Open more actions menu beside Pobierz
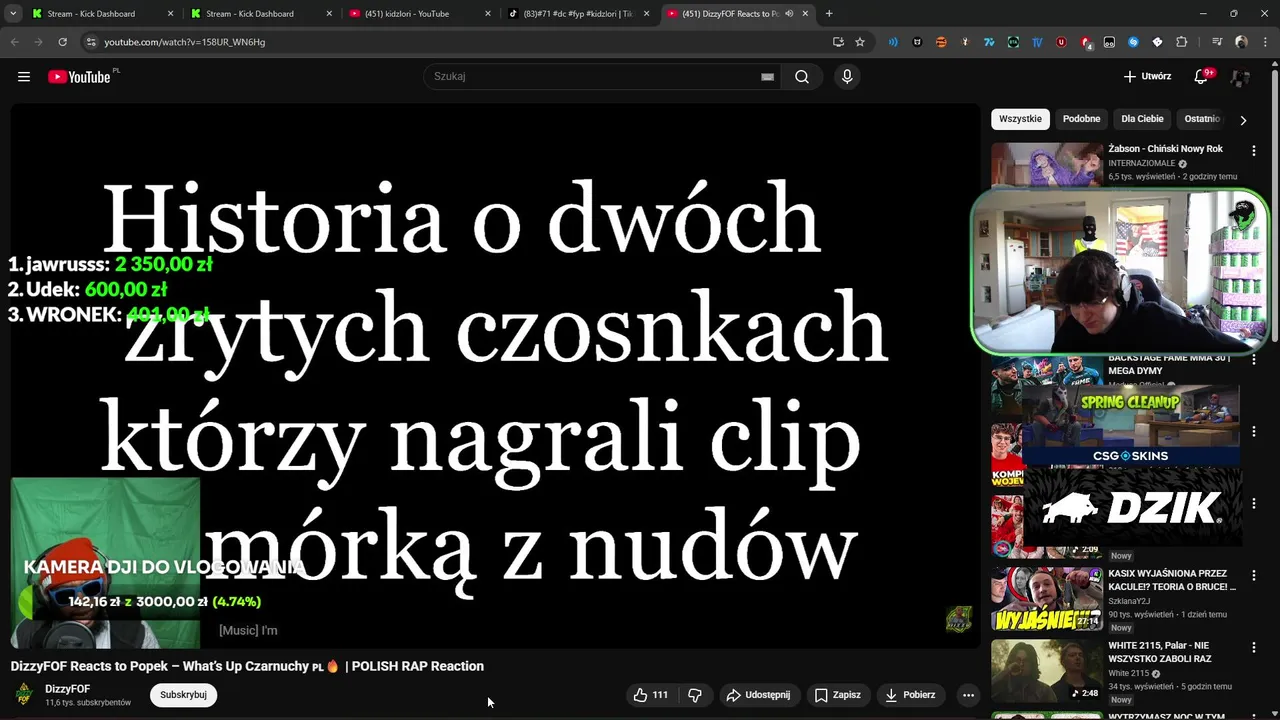This screenshot has height=720, width=1280. [968, 695]
